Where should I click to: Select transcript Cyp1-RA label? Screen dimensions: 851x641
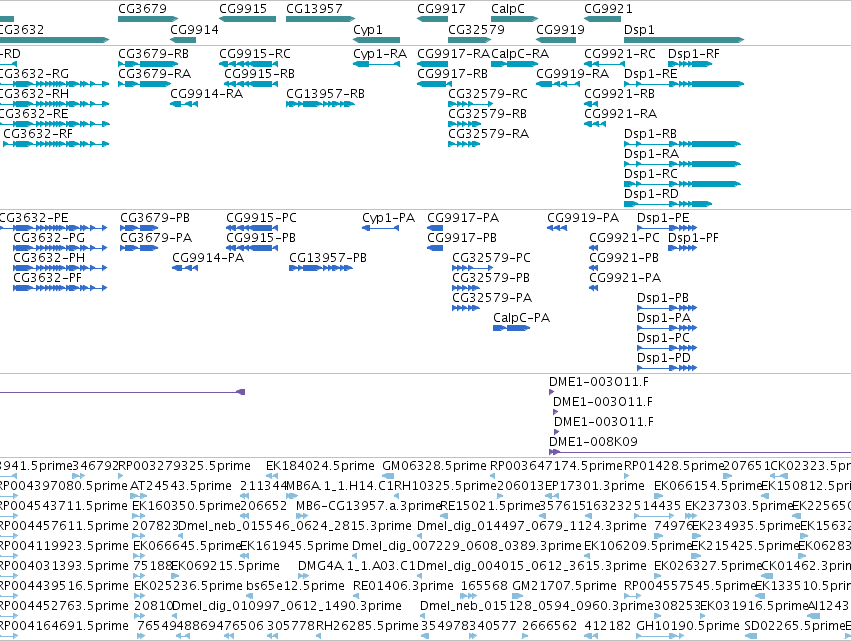point(380,54)
